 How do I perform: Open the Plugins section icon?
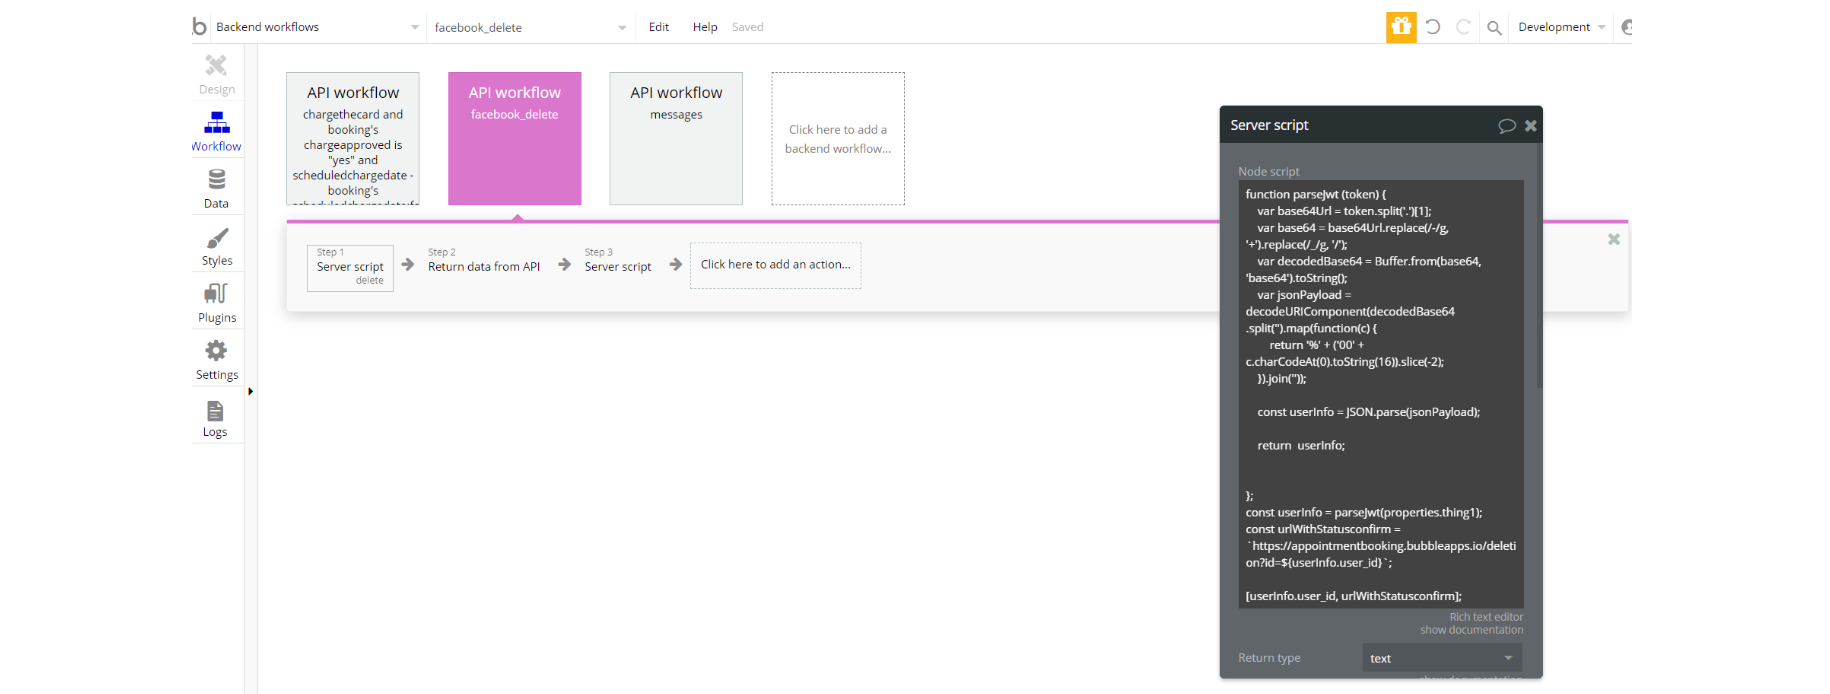[x=216, y=293]
